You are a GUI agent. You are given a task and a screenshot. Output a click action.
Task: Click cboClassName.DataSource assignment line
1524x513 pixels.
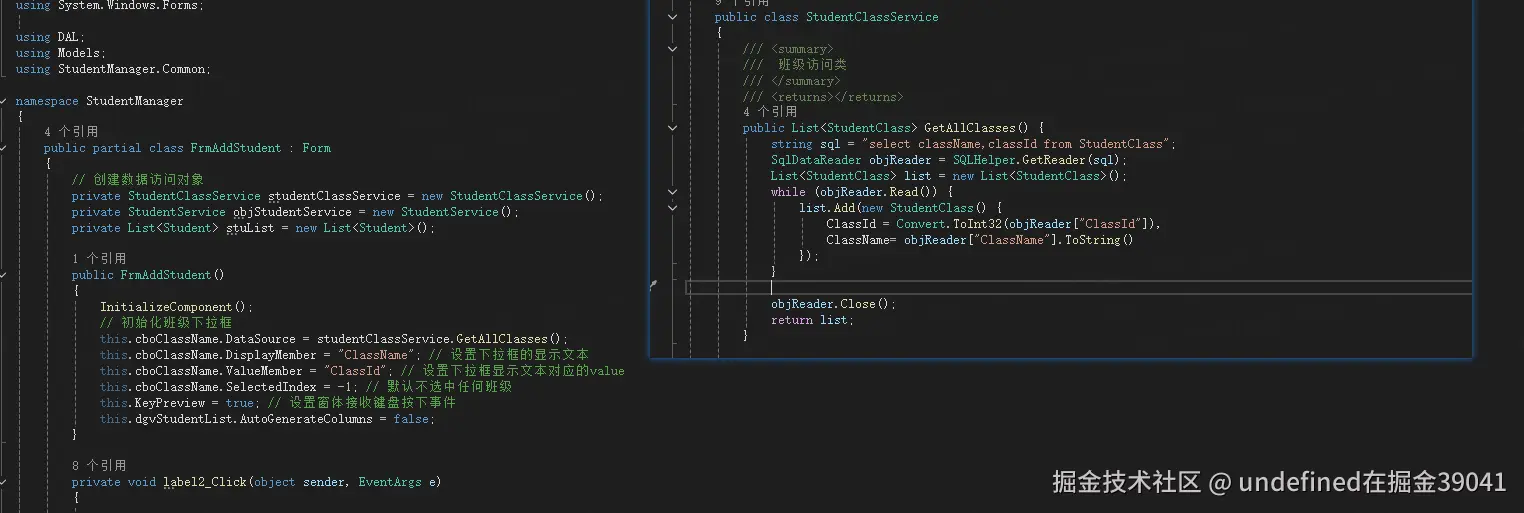click(334, 339)
